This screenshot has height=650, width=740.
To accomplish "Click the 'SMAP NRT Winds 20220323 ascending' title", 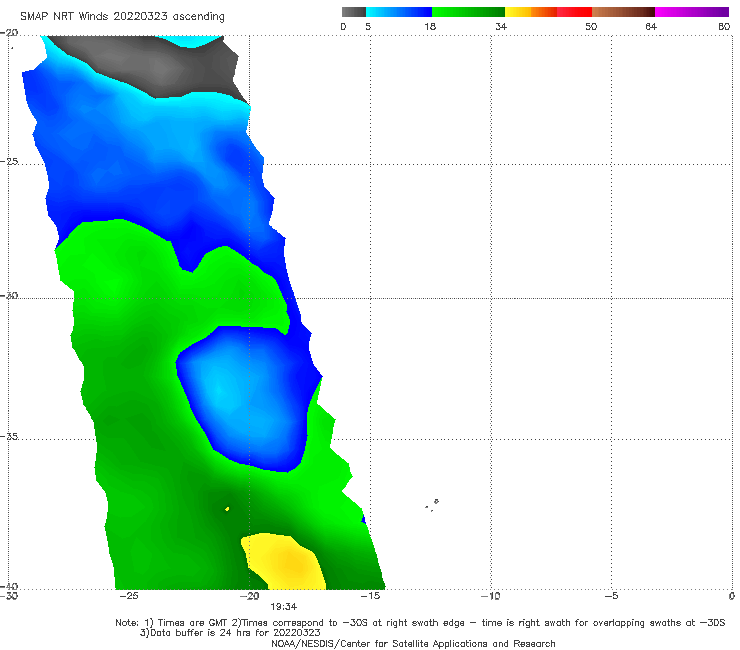I will pos(122,17).
